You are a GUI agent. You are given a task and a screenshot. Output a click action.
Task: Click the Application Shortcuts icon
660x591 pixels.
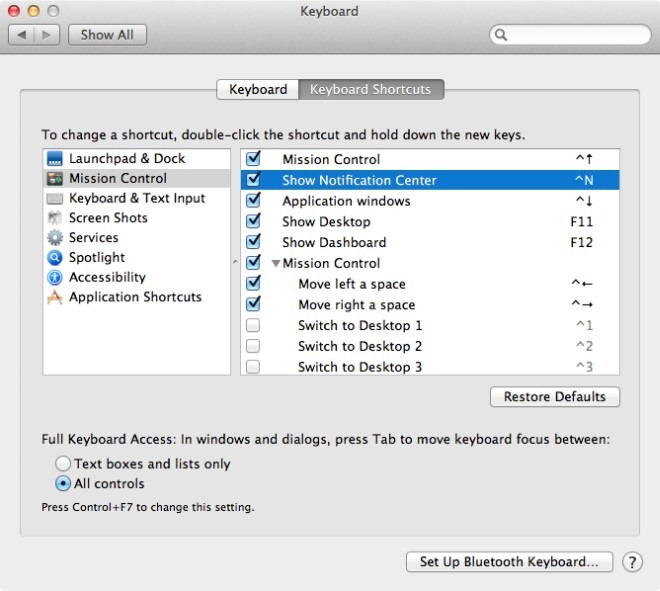(x=55, y=297)
